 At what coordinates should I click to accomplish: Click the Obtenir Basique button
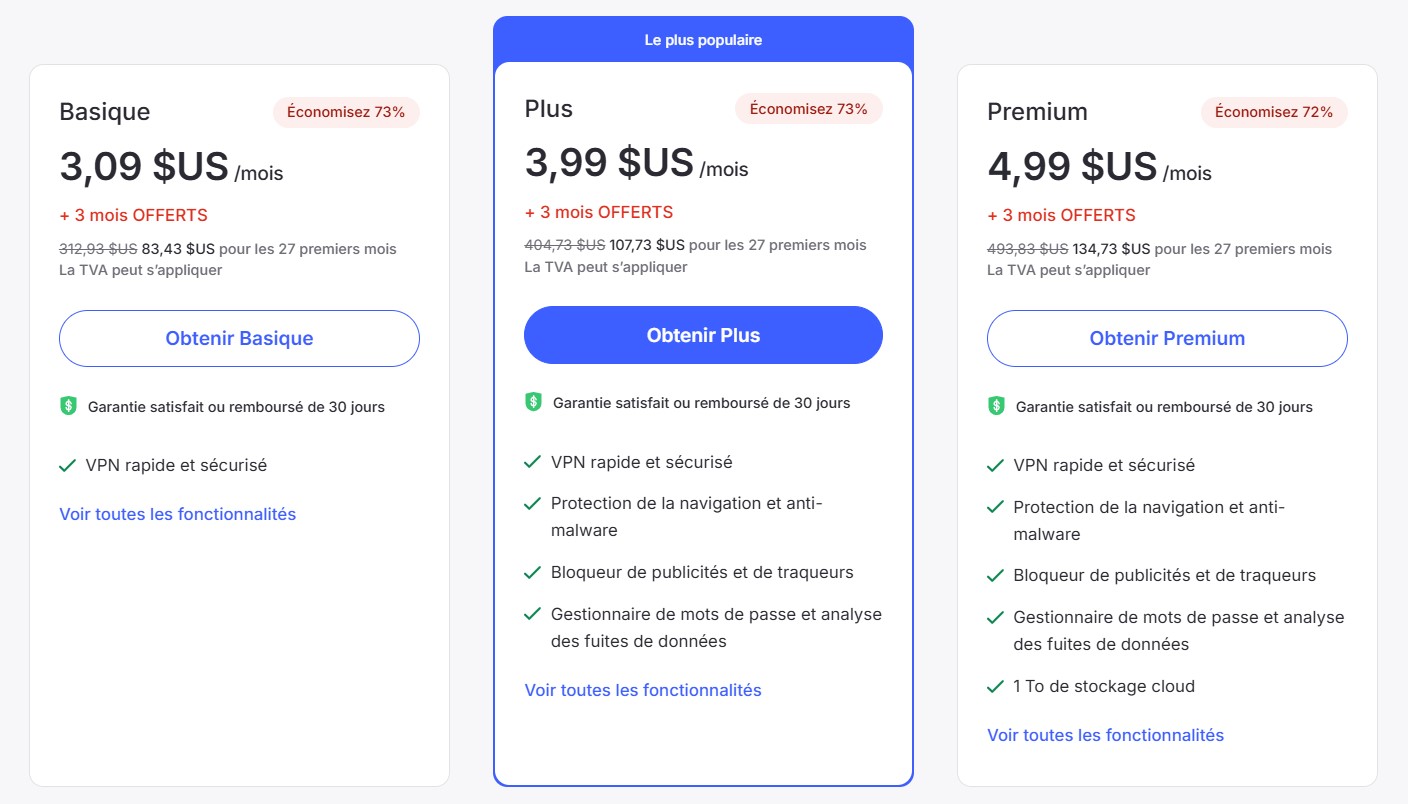pyautogui.click(x=239, y=338)
